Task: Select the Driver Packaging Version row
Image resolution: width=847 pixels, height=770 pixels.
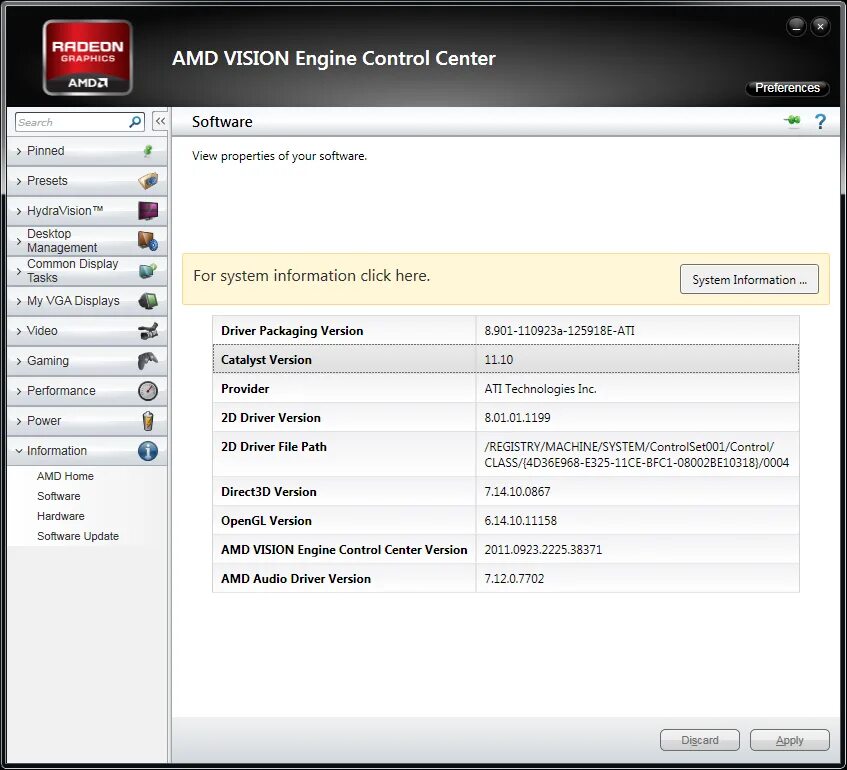Action: pyautogui.click(x=506, y=330)
